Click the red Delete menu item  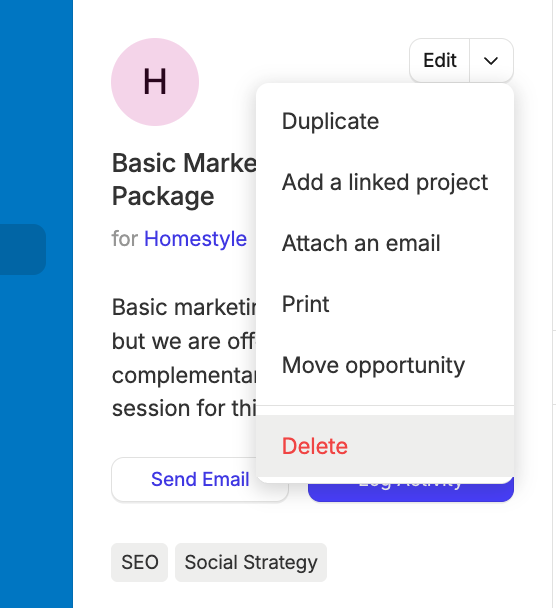click(385, 446)
